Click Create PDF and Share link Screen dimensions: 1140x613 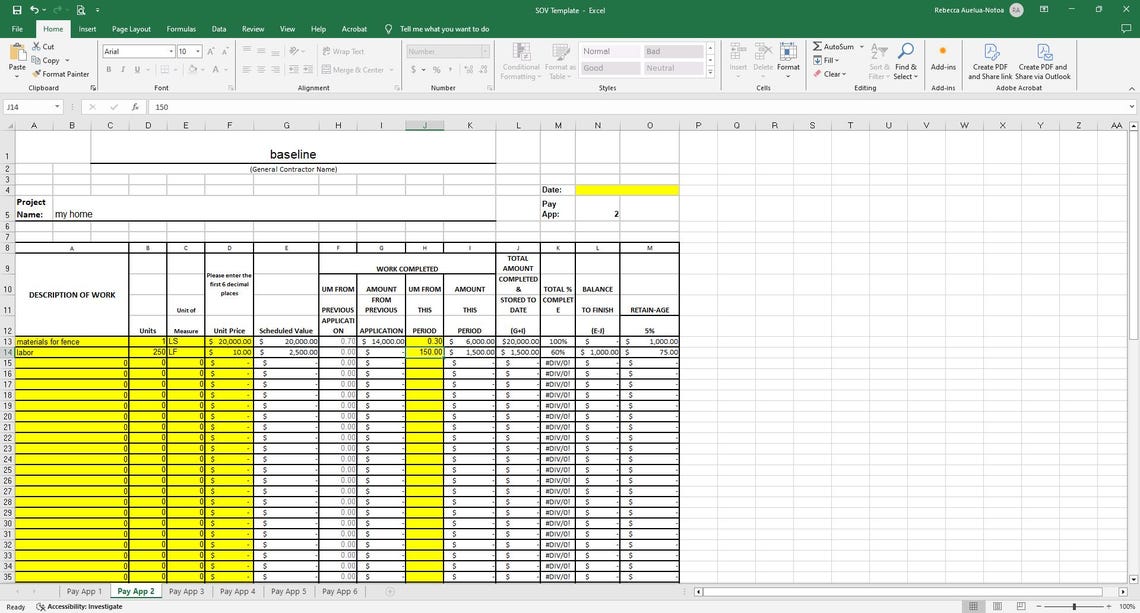(x=990, y=61)
